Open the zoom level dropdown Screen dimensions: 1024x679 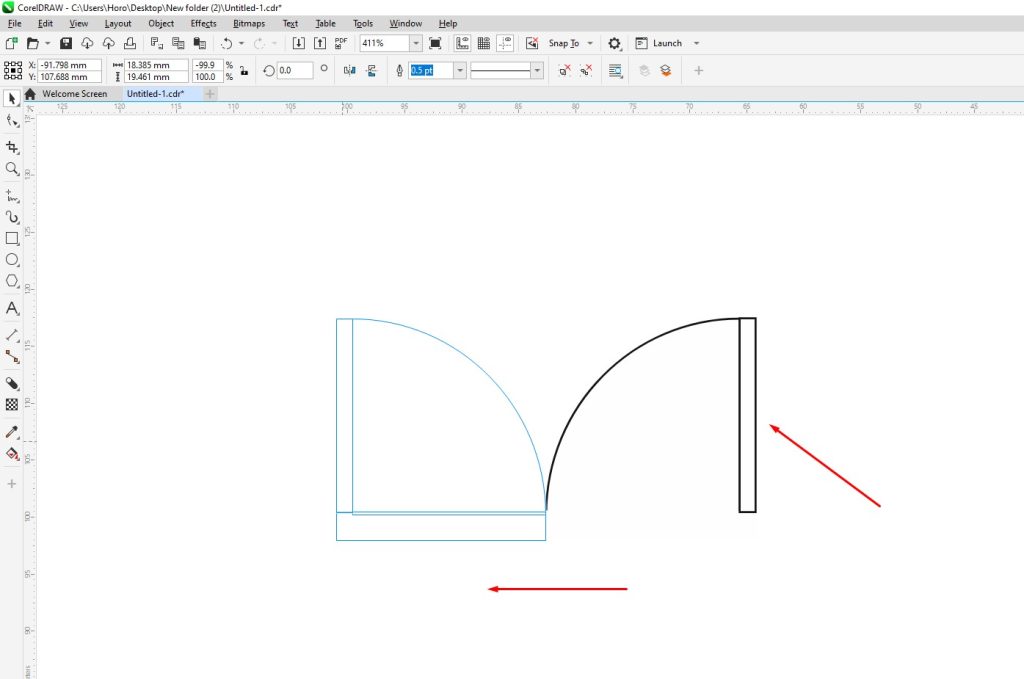pos(416,43)
